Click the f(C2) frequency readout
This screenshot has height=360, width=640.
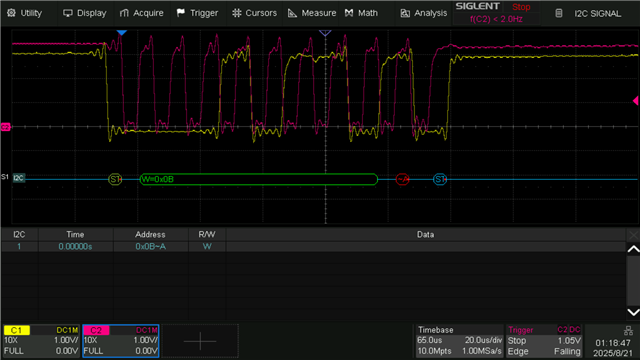point(496,19)
